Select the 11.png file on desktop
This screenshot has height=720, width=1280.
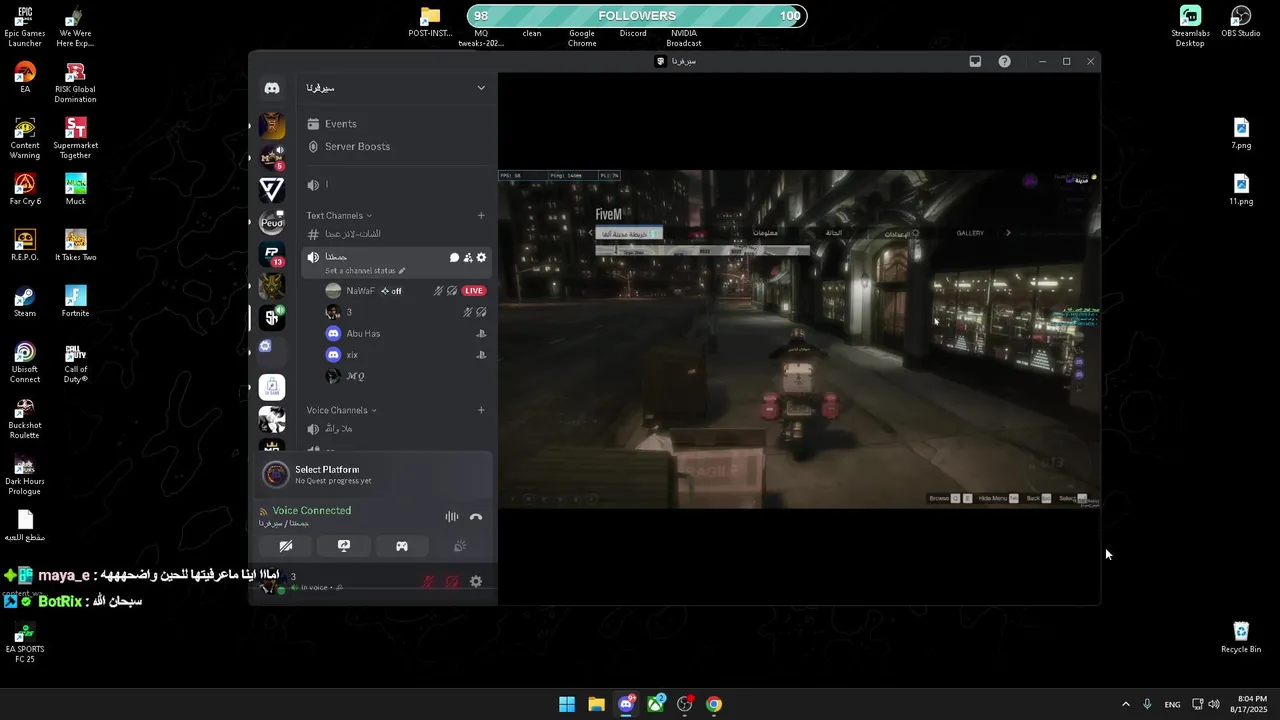tap(1241, 190)
